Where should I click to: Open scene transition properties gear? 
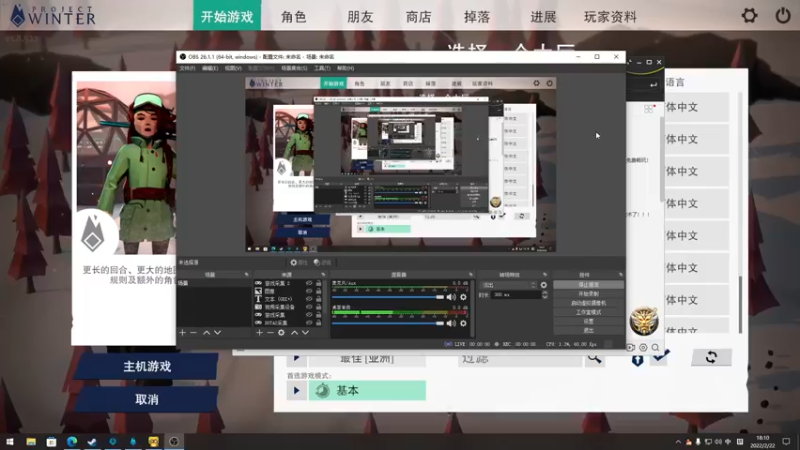[544, 285]
